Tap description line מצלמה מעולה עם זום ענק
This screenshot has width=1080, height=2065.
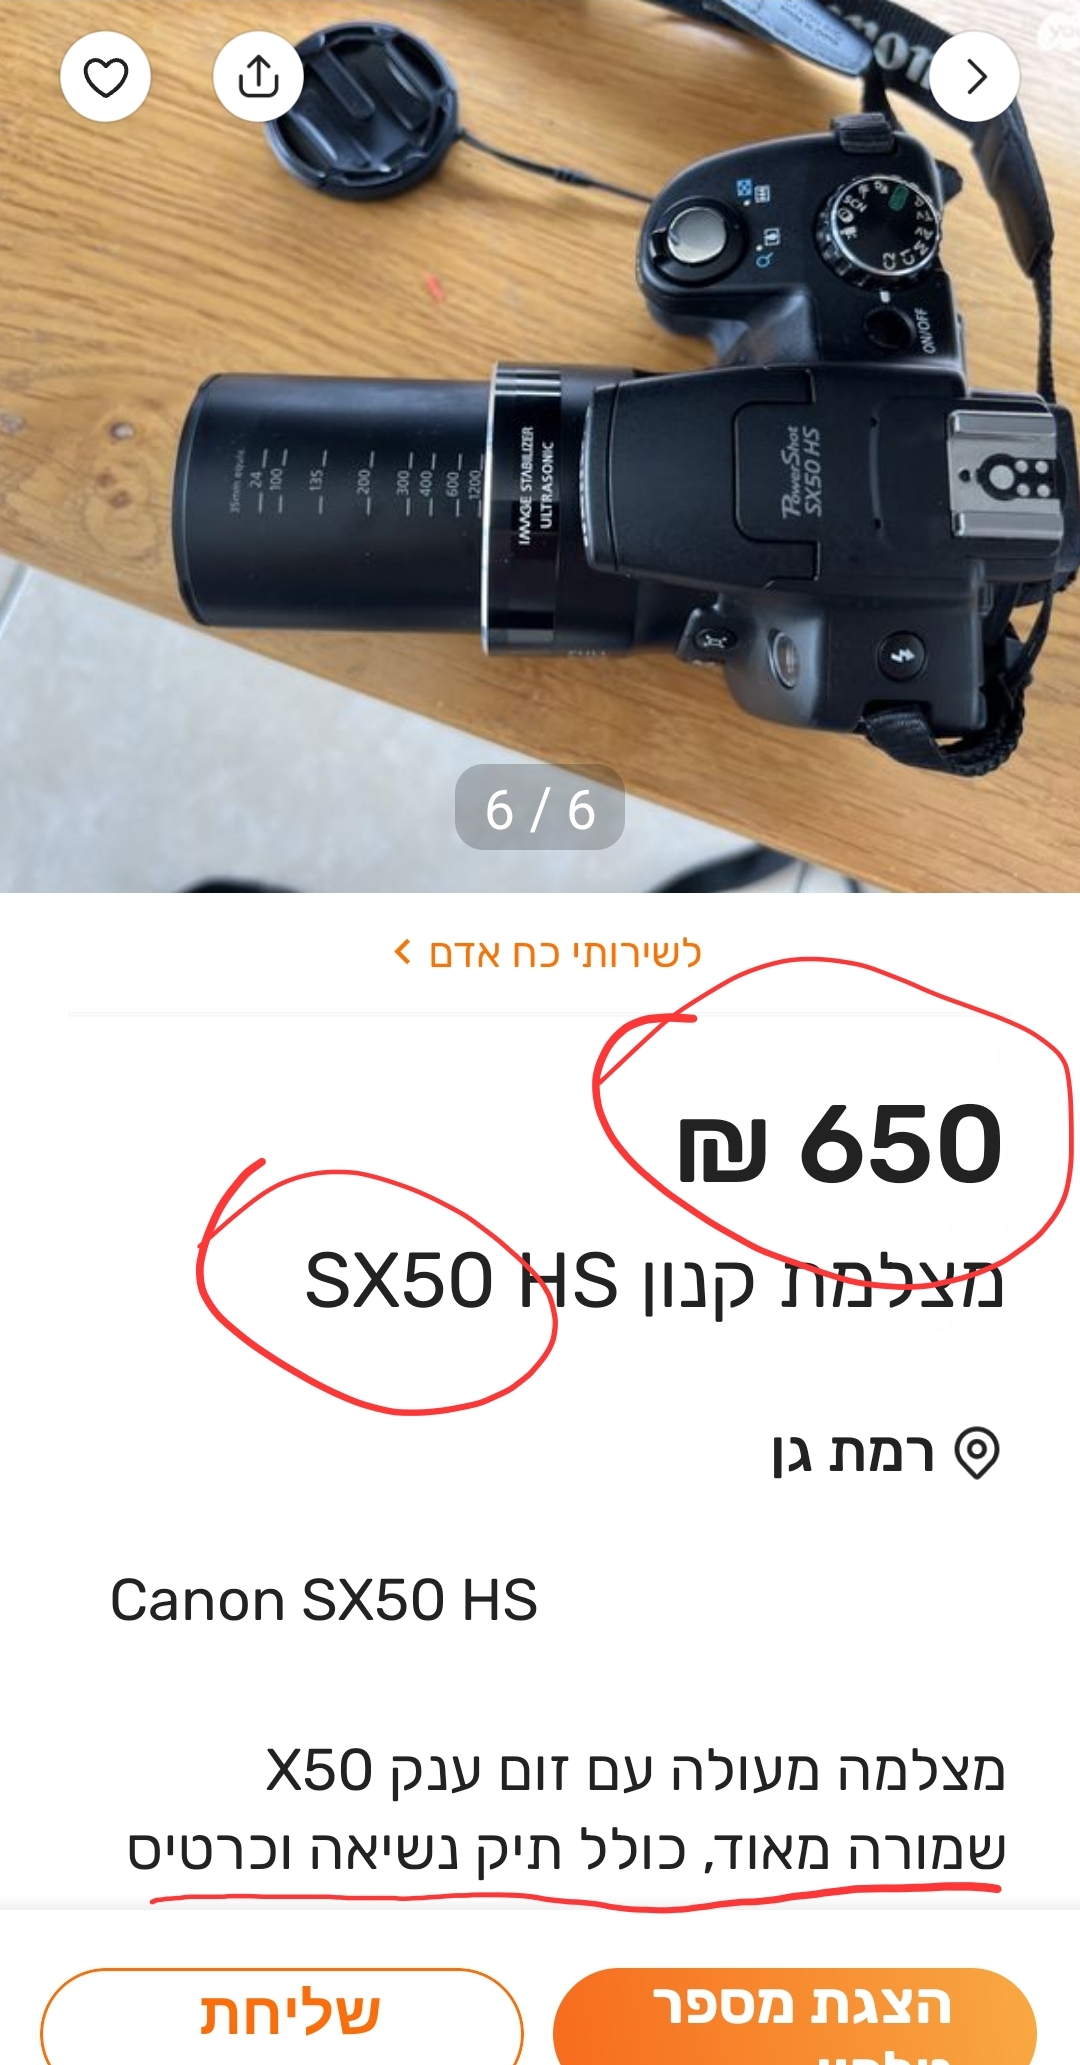[635, 1771]
